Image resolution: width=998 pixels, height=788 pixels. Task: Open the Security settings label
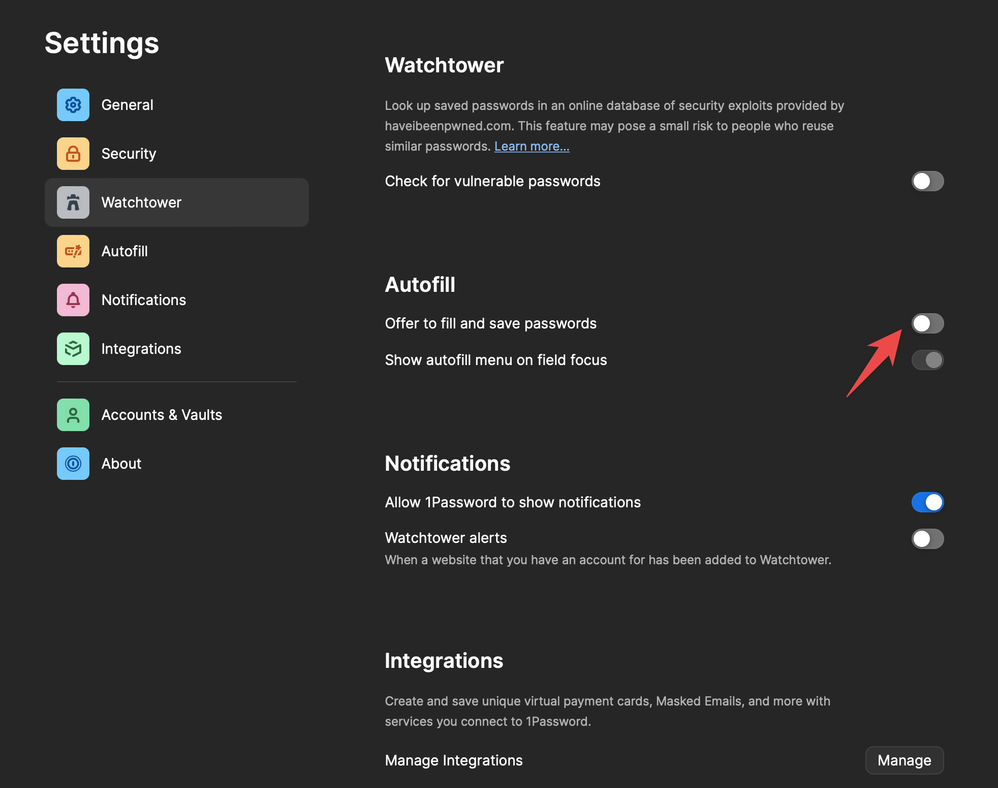129,154
